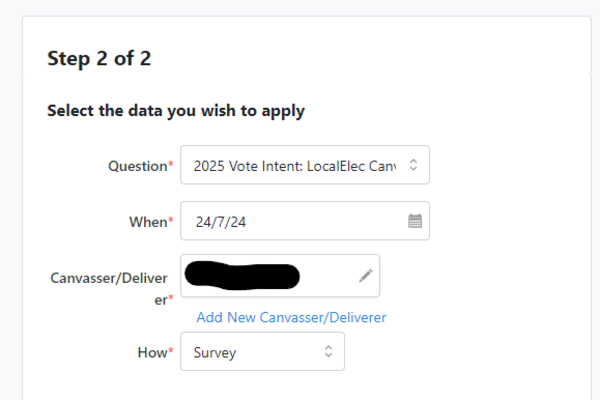Click the How field's up-down arrows
This screenshot has height=400, width=600.
tap(329, 352)
